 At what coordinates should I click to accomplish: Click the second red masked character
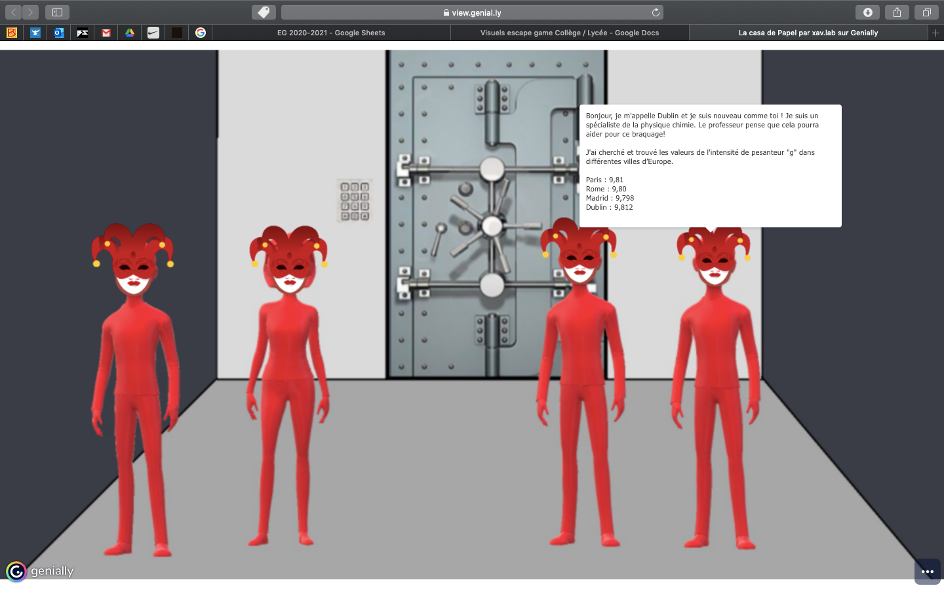point(288,386)
